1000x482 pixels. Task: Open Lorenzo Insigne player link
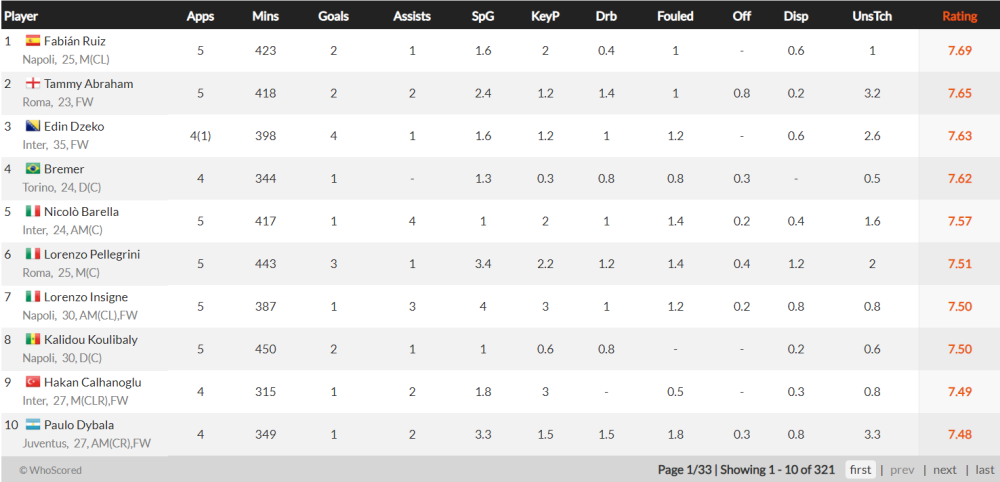tap(85, 297)
